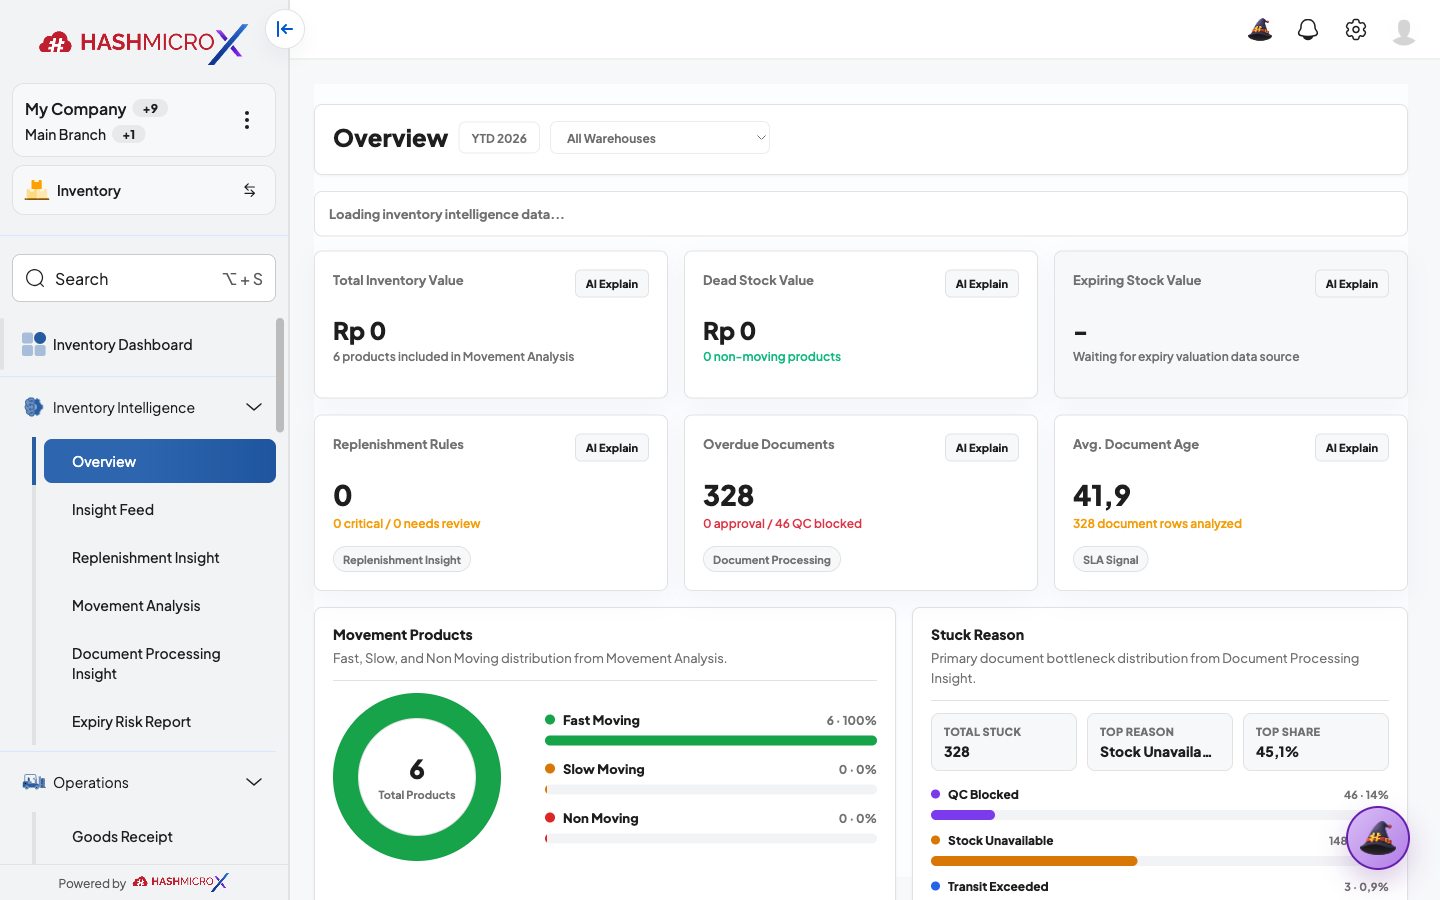Click the Powered by HashMicro footer logo

tap(181, 882)
